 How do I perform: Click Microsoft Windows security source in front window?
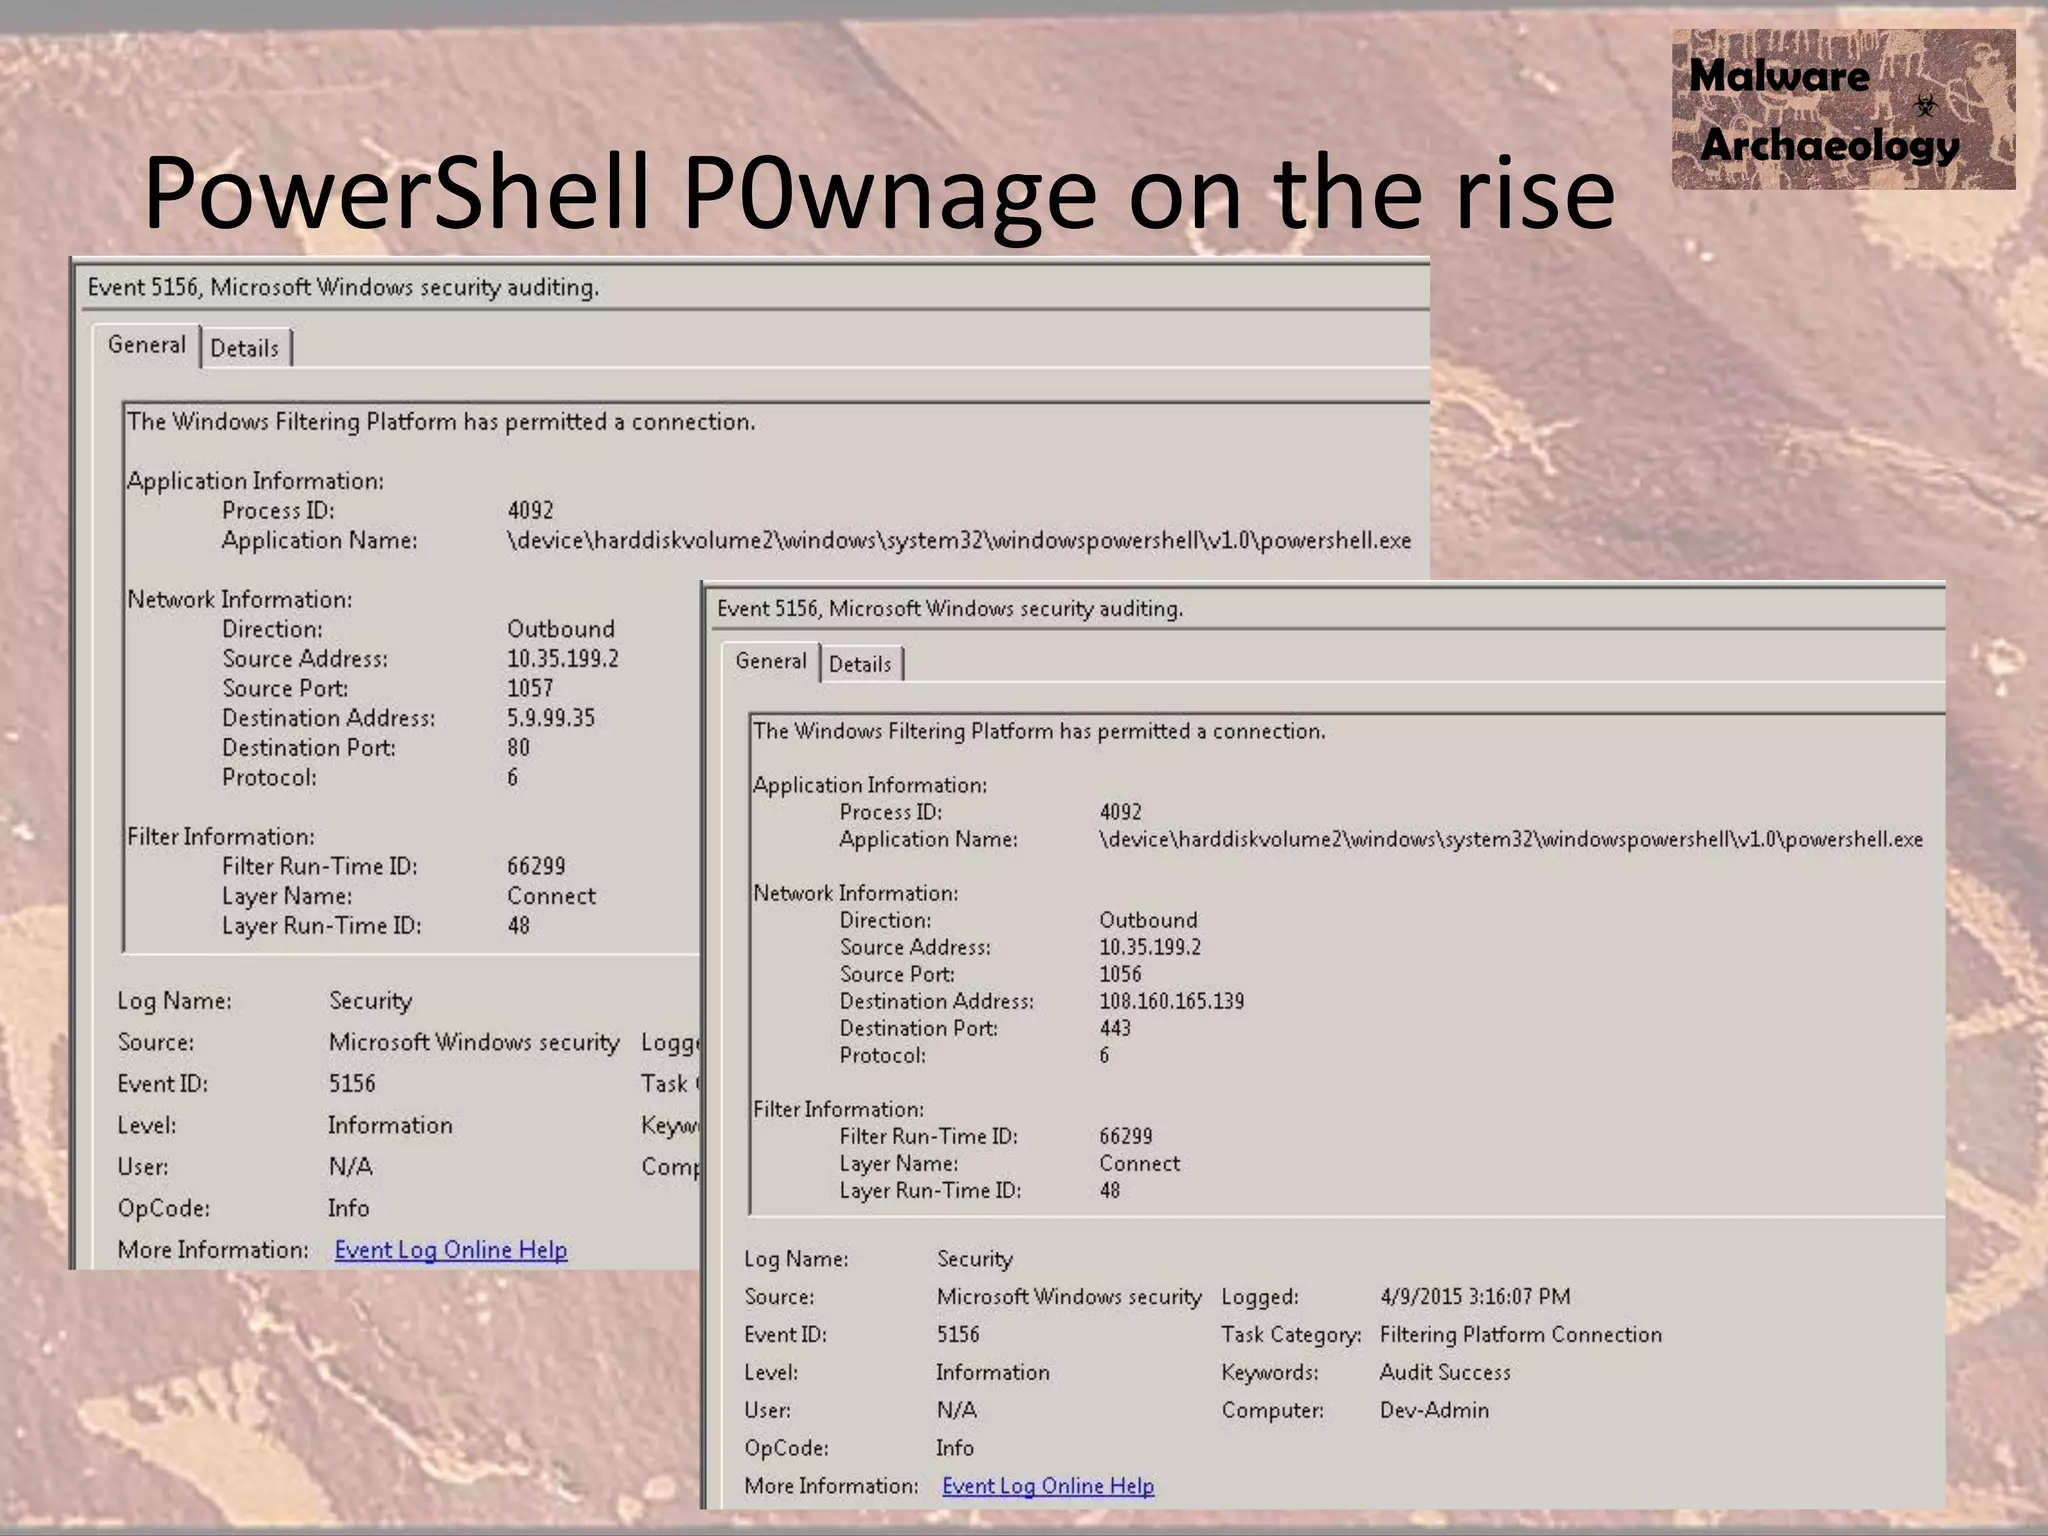(1069, 1297)
